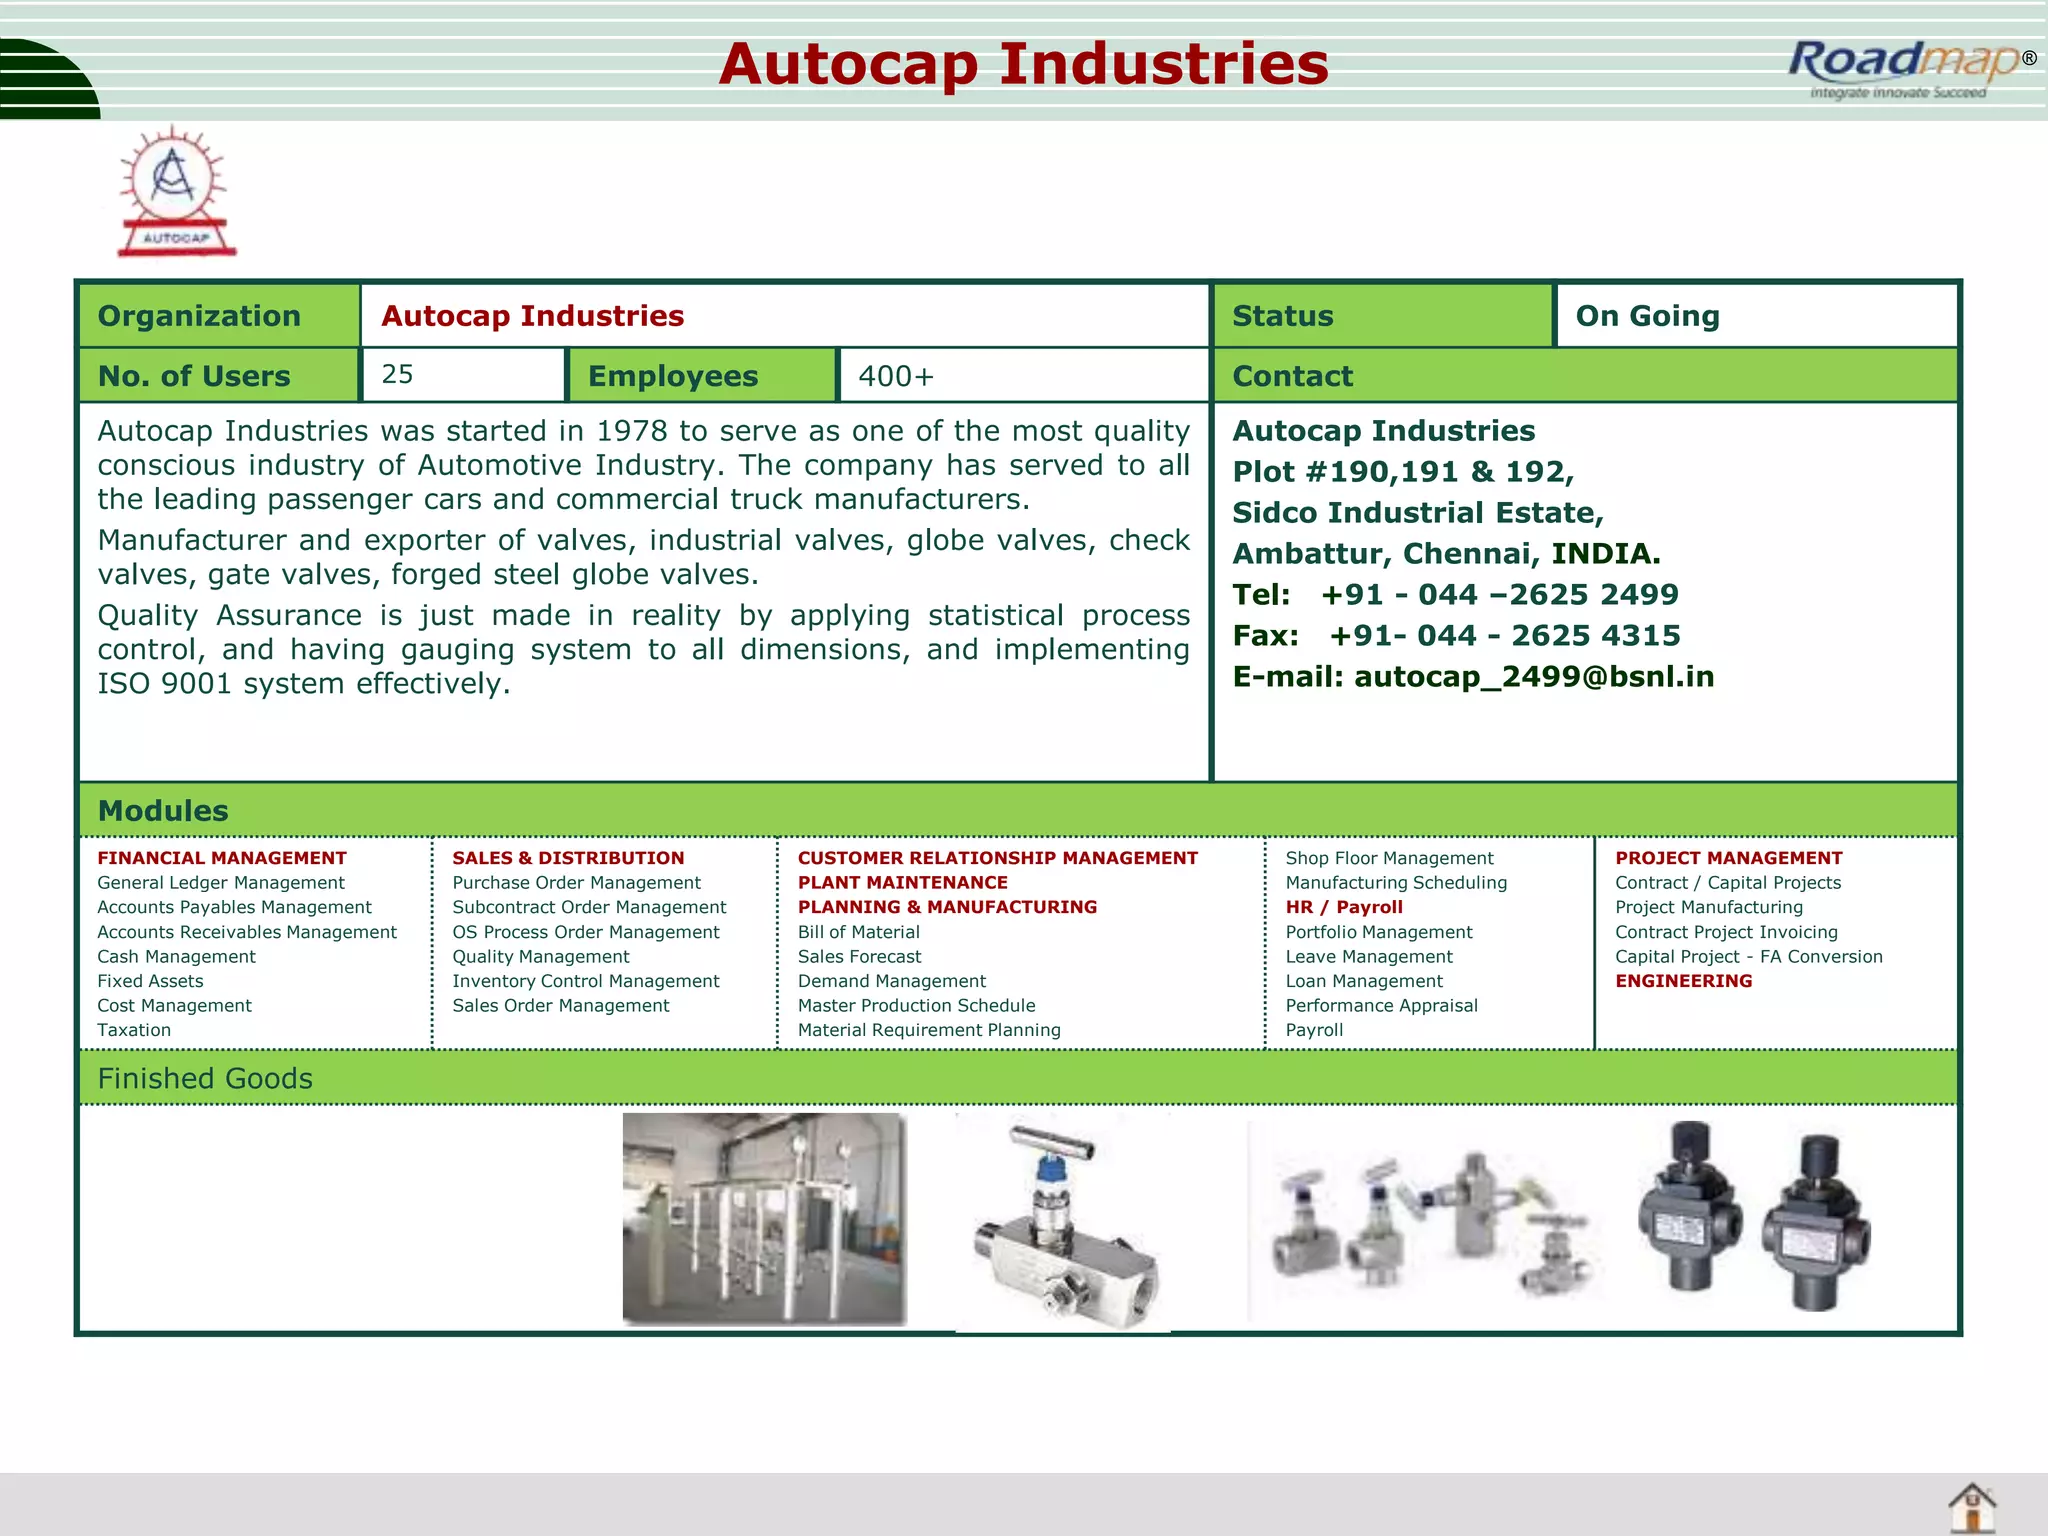The image size is (2048, 1536).
Task: Open the group of small valves photo
Action: (x=1427, y=1222)
